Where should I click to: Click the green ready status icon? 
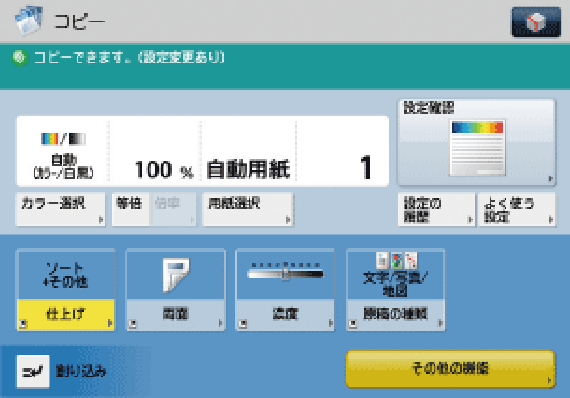(x=20, y=57)
